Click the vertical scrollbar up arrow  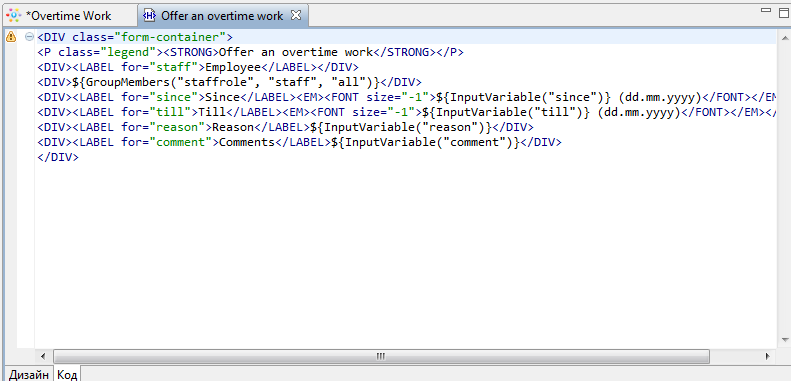(784, 38)
